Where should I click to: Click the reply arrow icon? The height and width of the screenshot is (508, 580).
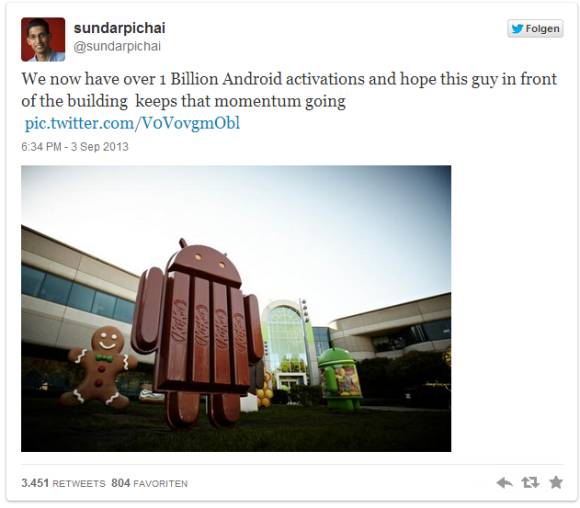504,482
